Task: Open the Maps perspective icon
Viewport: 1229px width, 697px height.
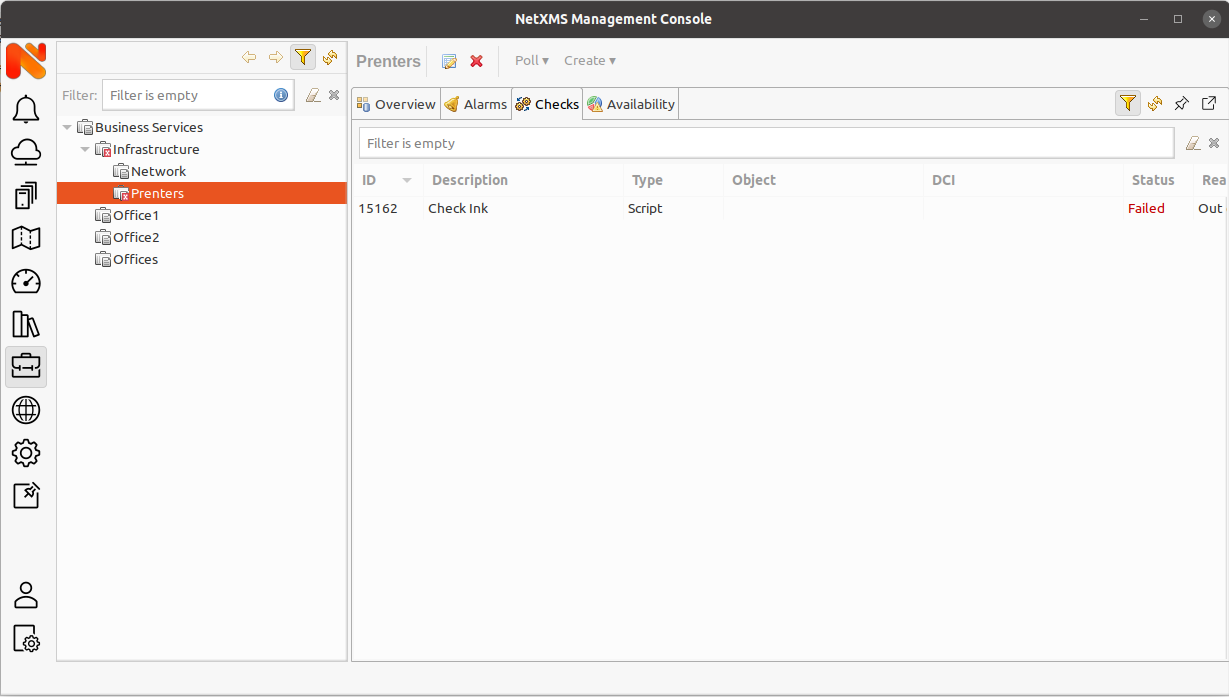Action: (26, 238)
